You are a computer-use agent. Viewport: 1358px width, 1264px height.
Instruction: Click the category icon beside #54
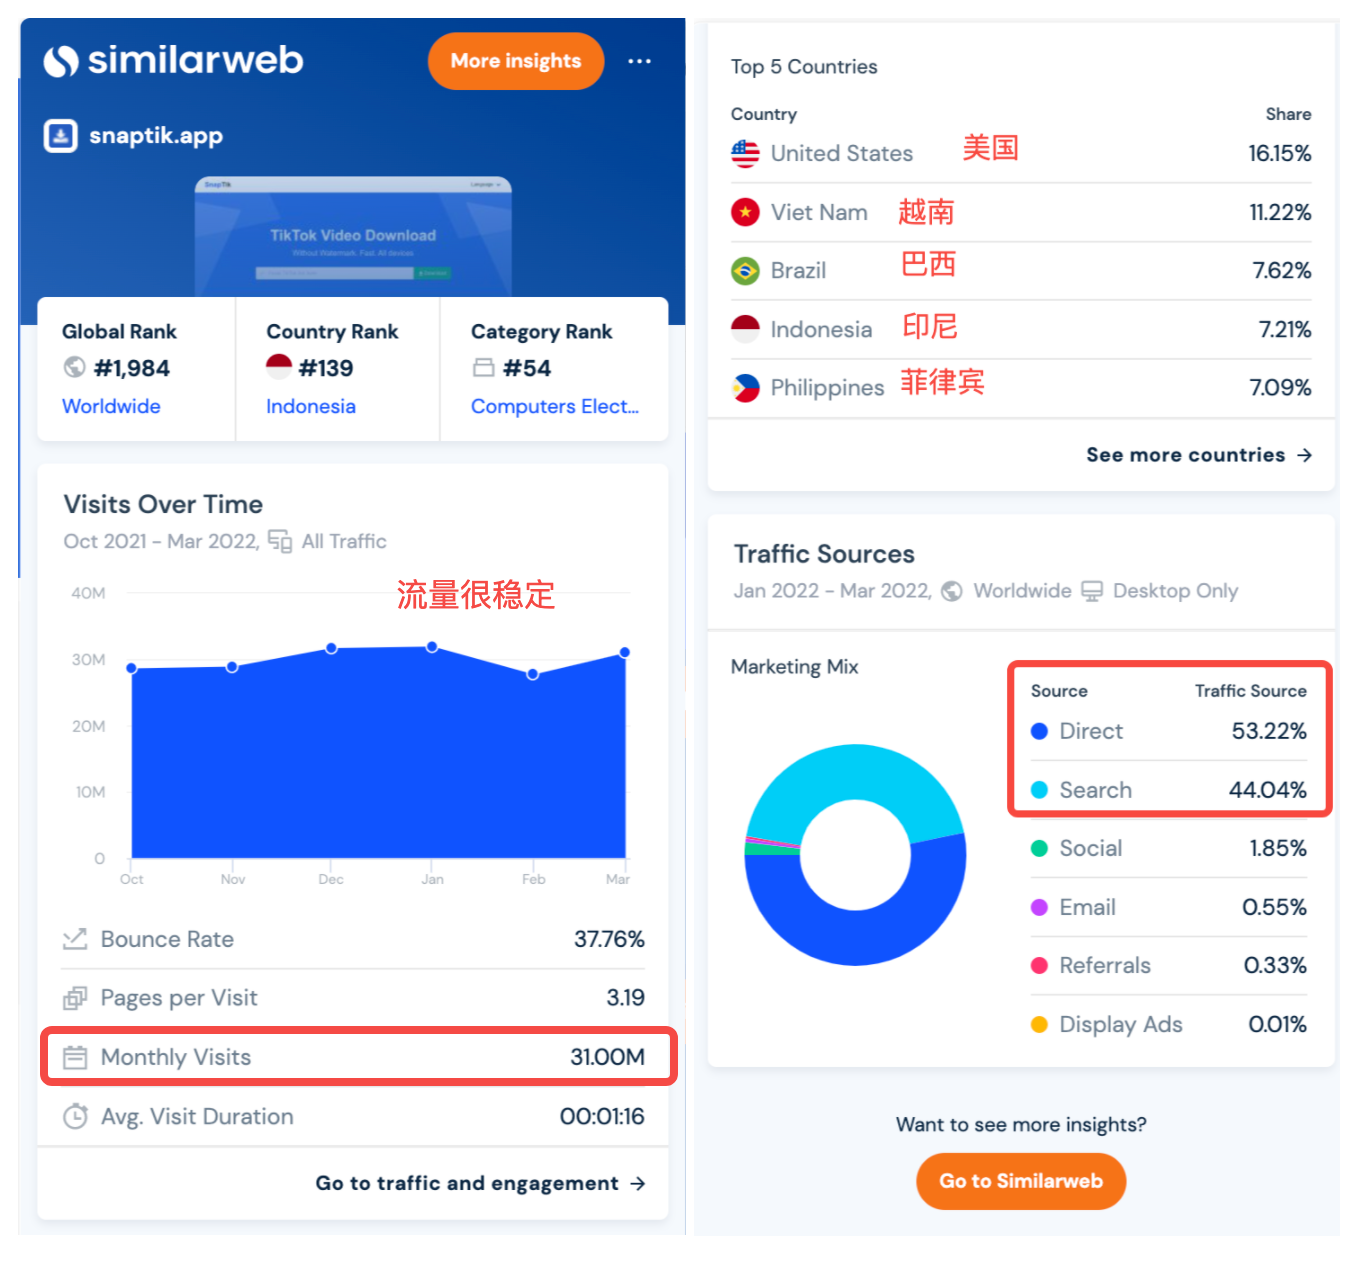tap(483, 367)
